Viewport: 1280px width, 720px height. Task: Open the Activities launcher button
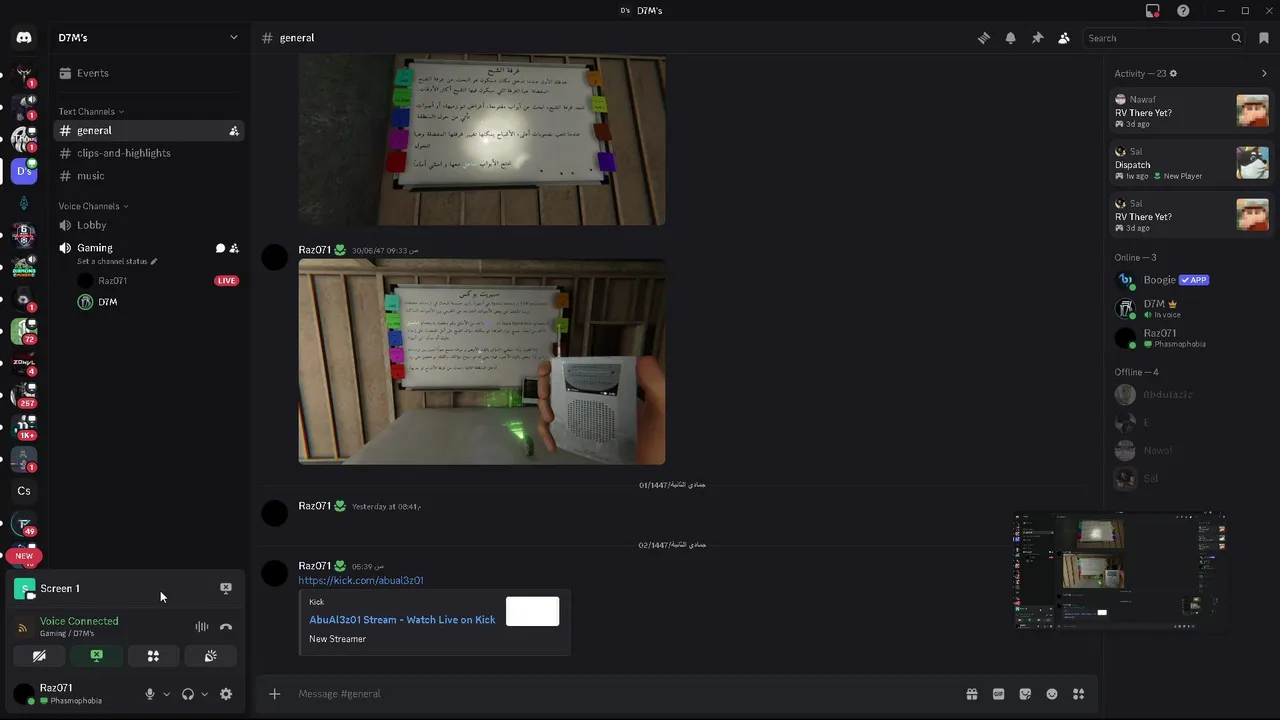(153, 656)
